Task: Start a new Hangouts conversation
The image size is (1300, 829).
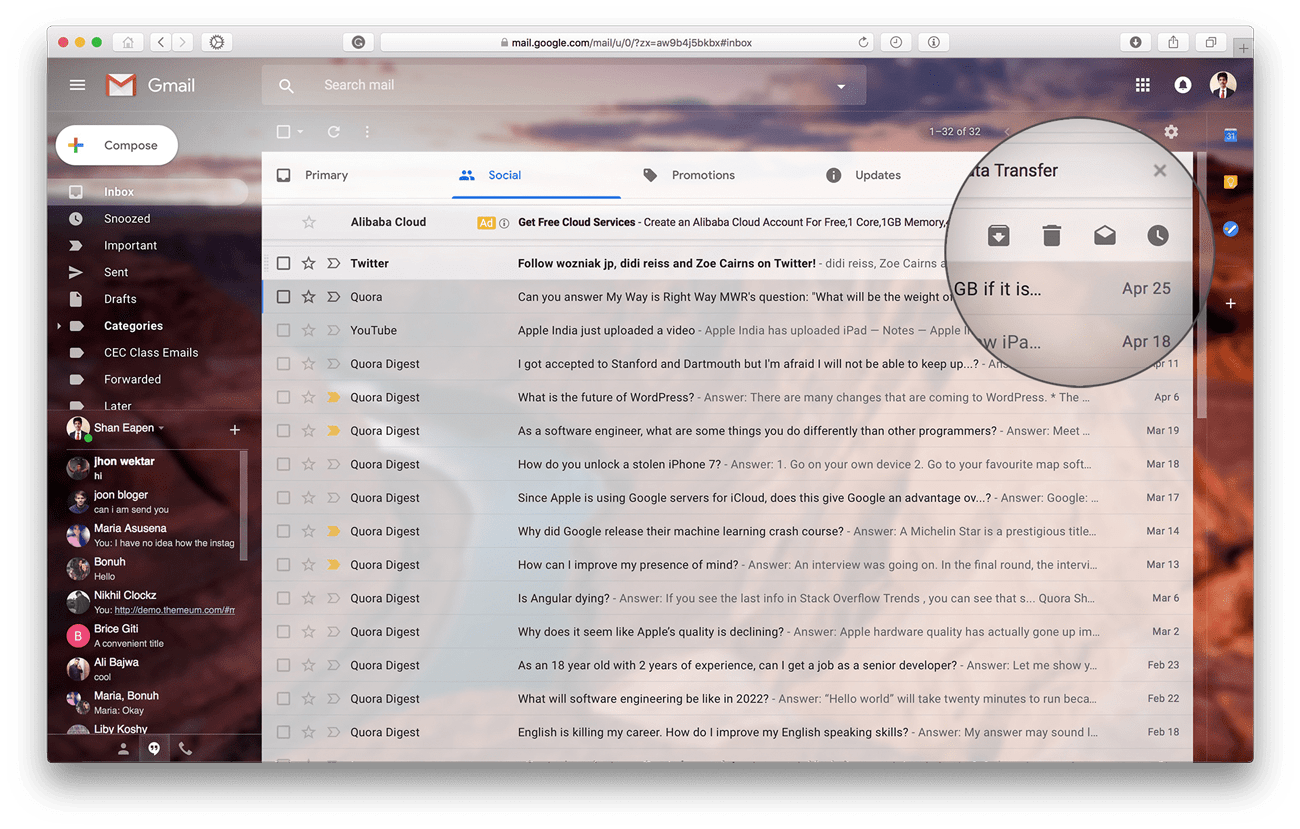Action: 235,430
